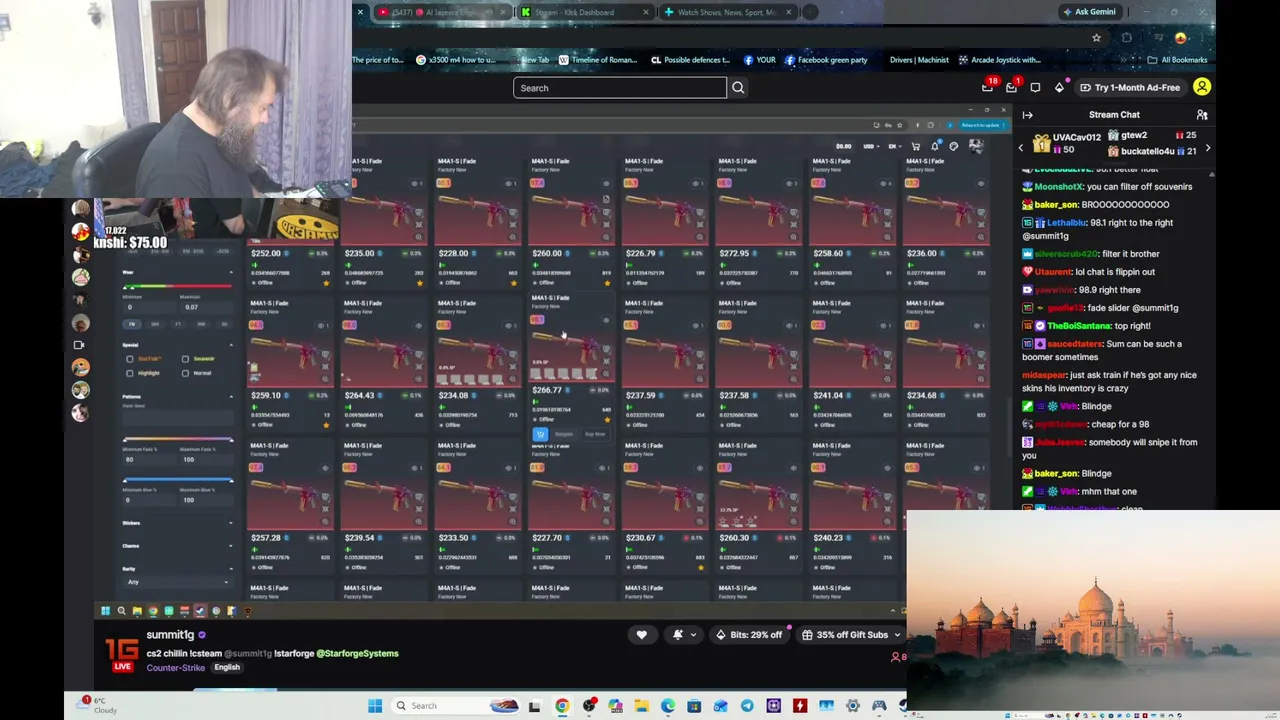Click the Bits: 29% off button
Image resolution: width=1280 pixels, height=720 pixels.
click(749, 635)
